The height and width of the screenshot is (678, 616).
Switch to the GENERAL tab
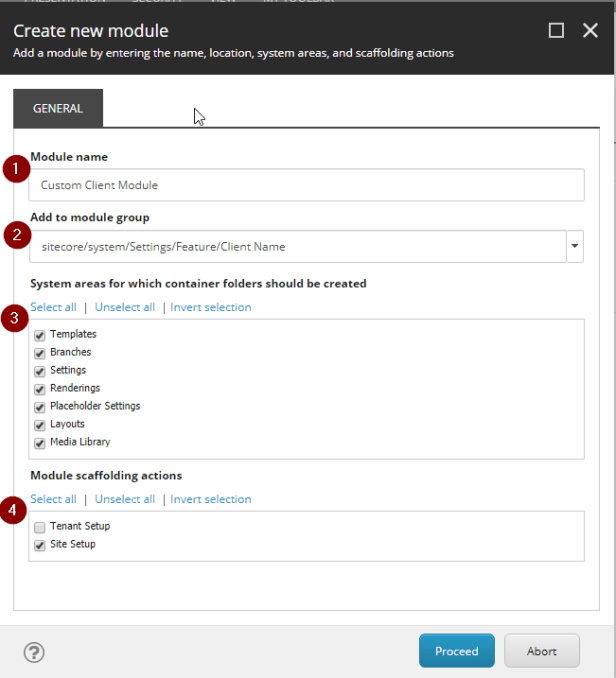tap(58, 108)
